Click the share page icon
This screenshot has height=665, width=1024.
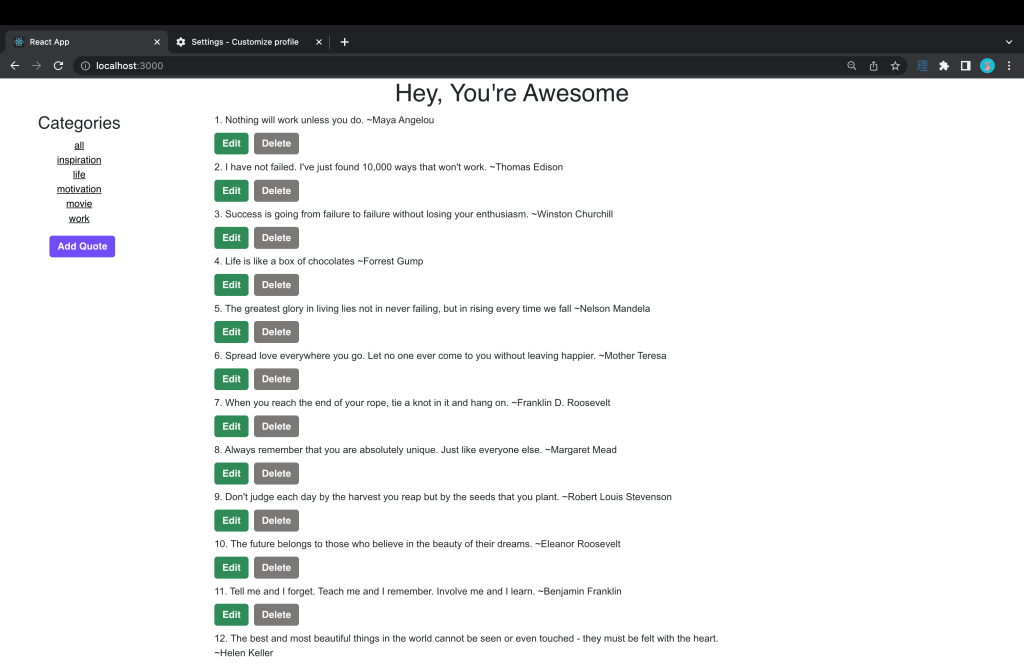pyautogui.click(x=873, y=66)
